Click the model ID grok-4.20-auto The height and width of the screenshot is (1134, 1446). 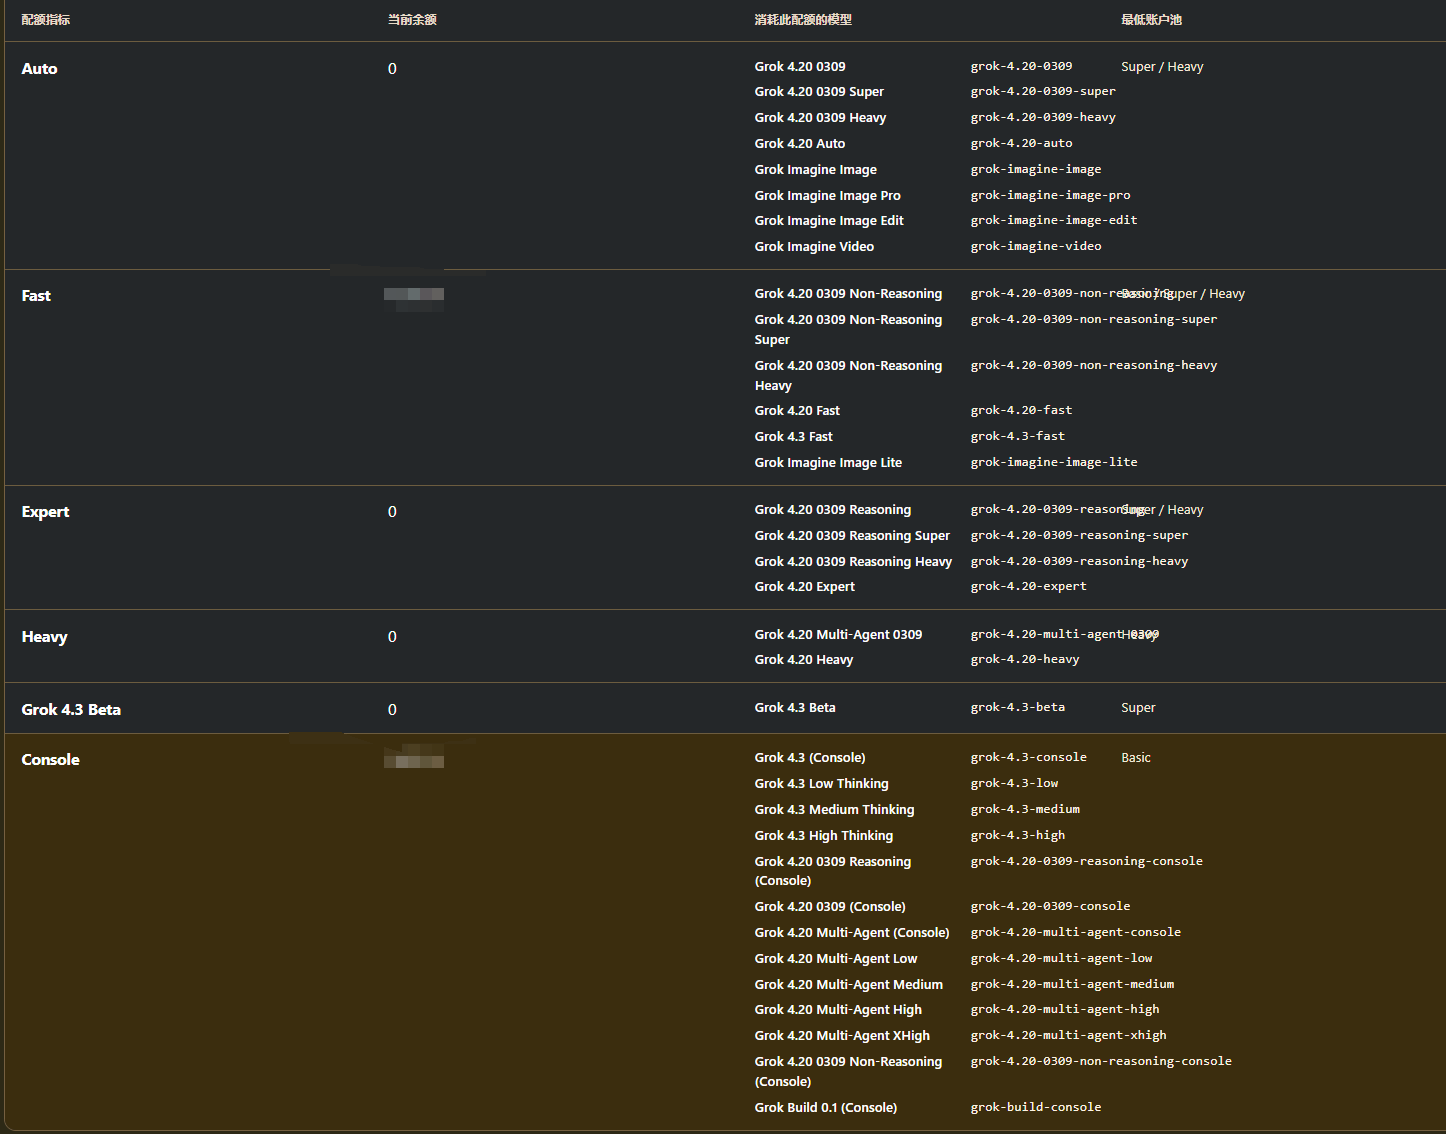coord(1021,143)
